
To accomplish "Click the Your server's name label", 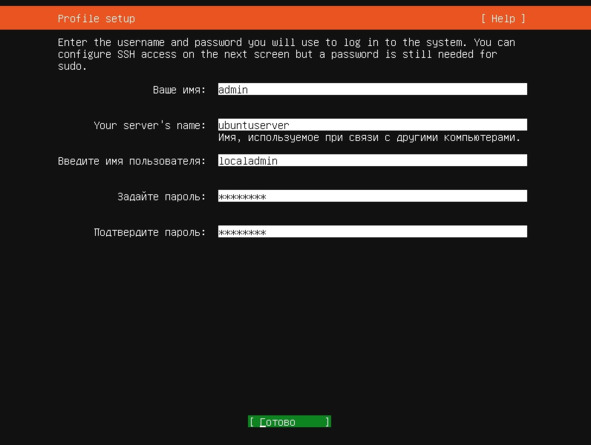I will click(150, 125).
